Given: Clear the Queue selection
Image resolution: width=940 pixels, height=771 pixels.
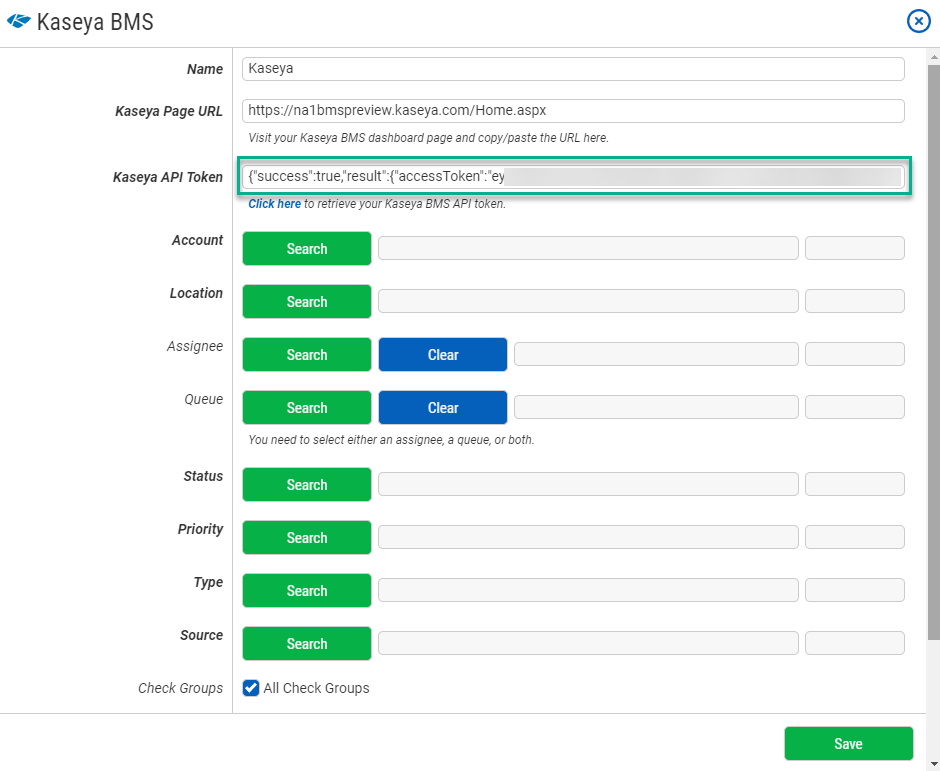Looking at the screenshot, I should (x=442, y=407).
